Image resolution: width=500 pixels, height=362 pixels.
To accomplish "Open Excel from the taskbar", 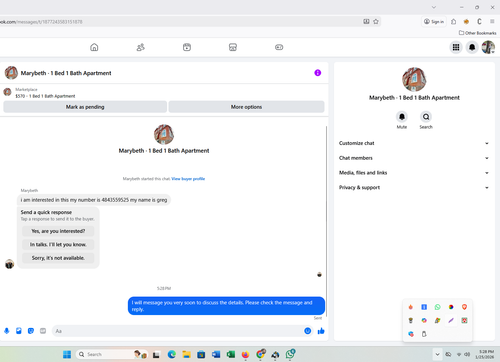I will (231, 354).
